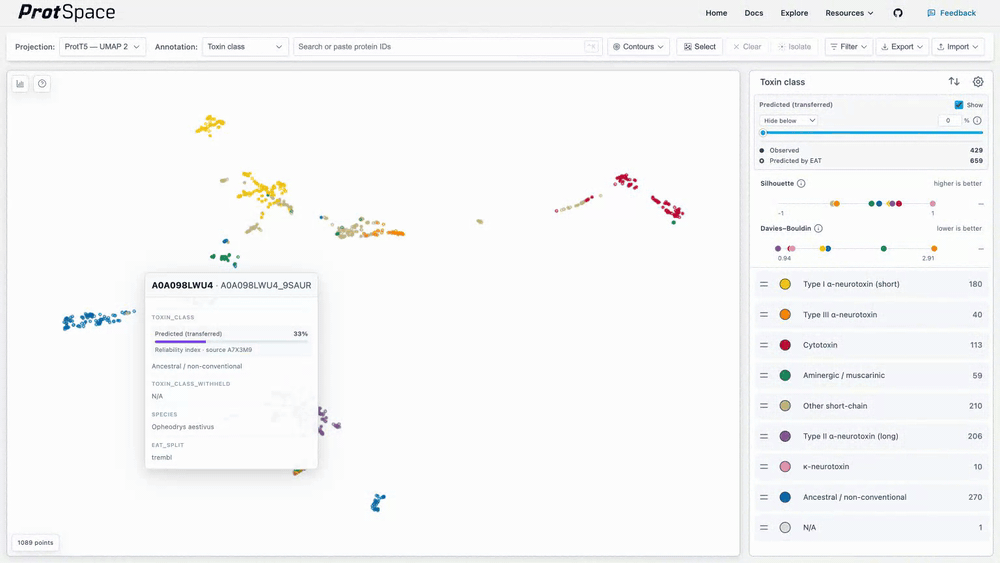
Task: Toggle N/A grey swatch
Action: pos(785,527)
